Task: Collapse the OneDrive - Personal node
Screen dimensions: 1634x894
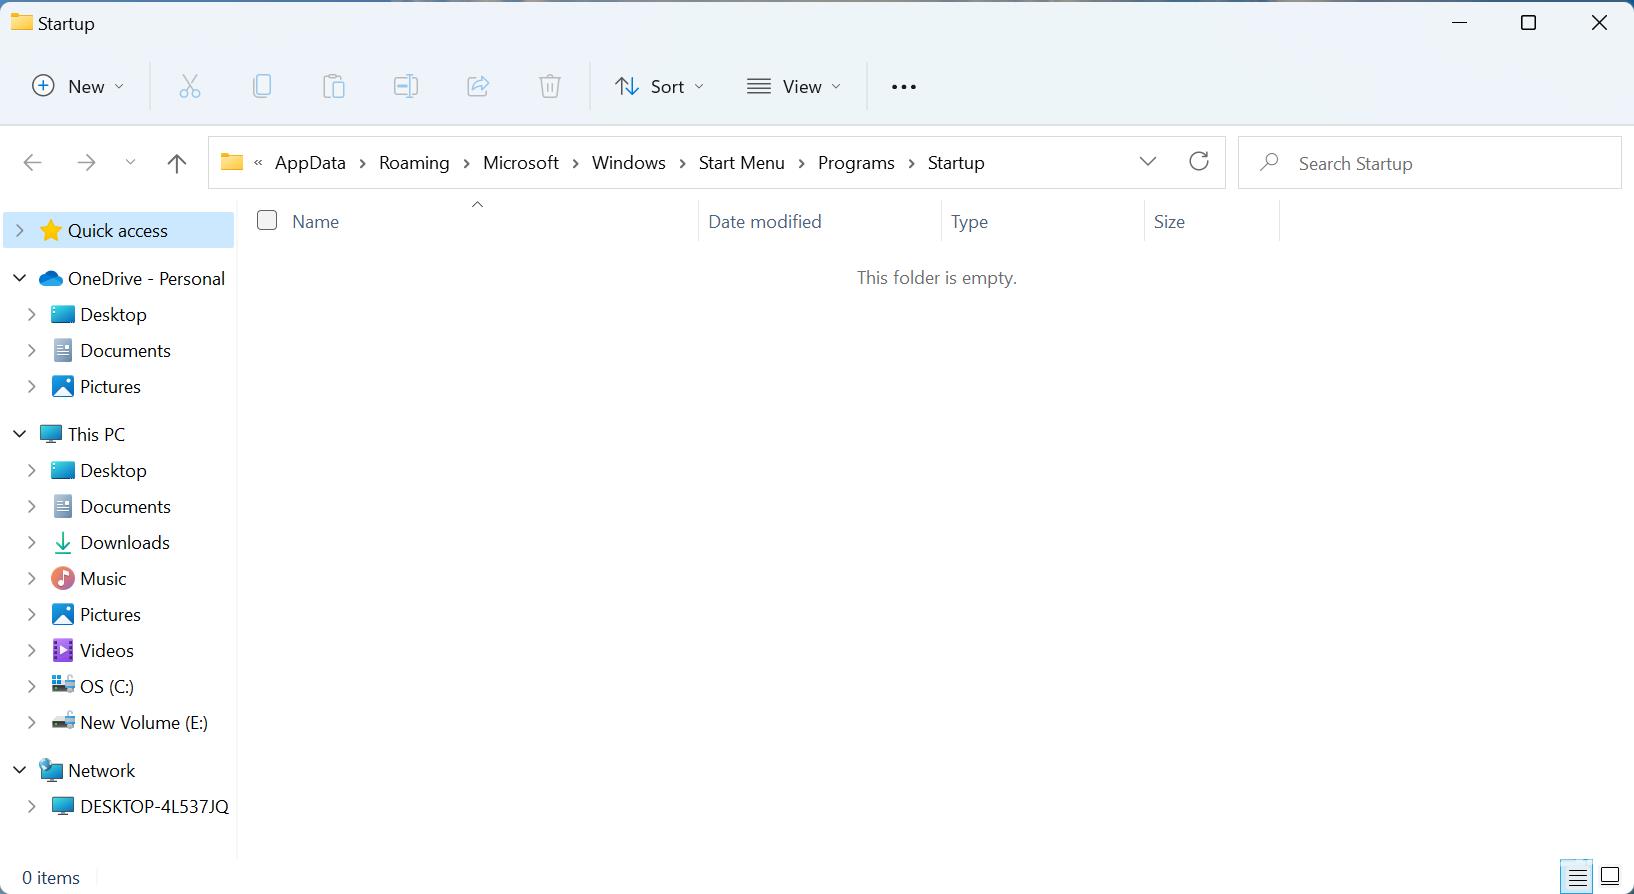Action: click(19, 279)
